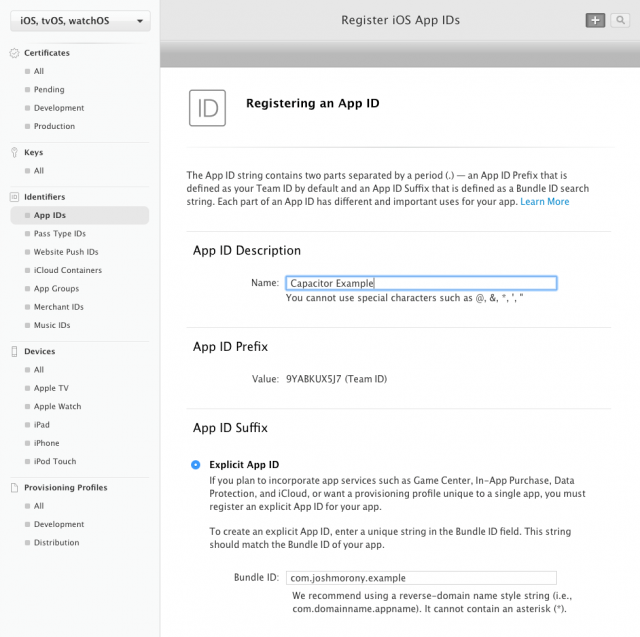Open the iOS, tvOS, watchOS platform dropdown
This screenshot has height=637, width=640.
tap(80, 21)
